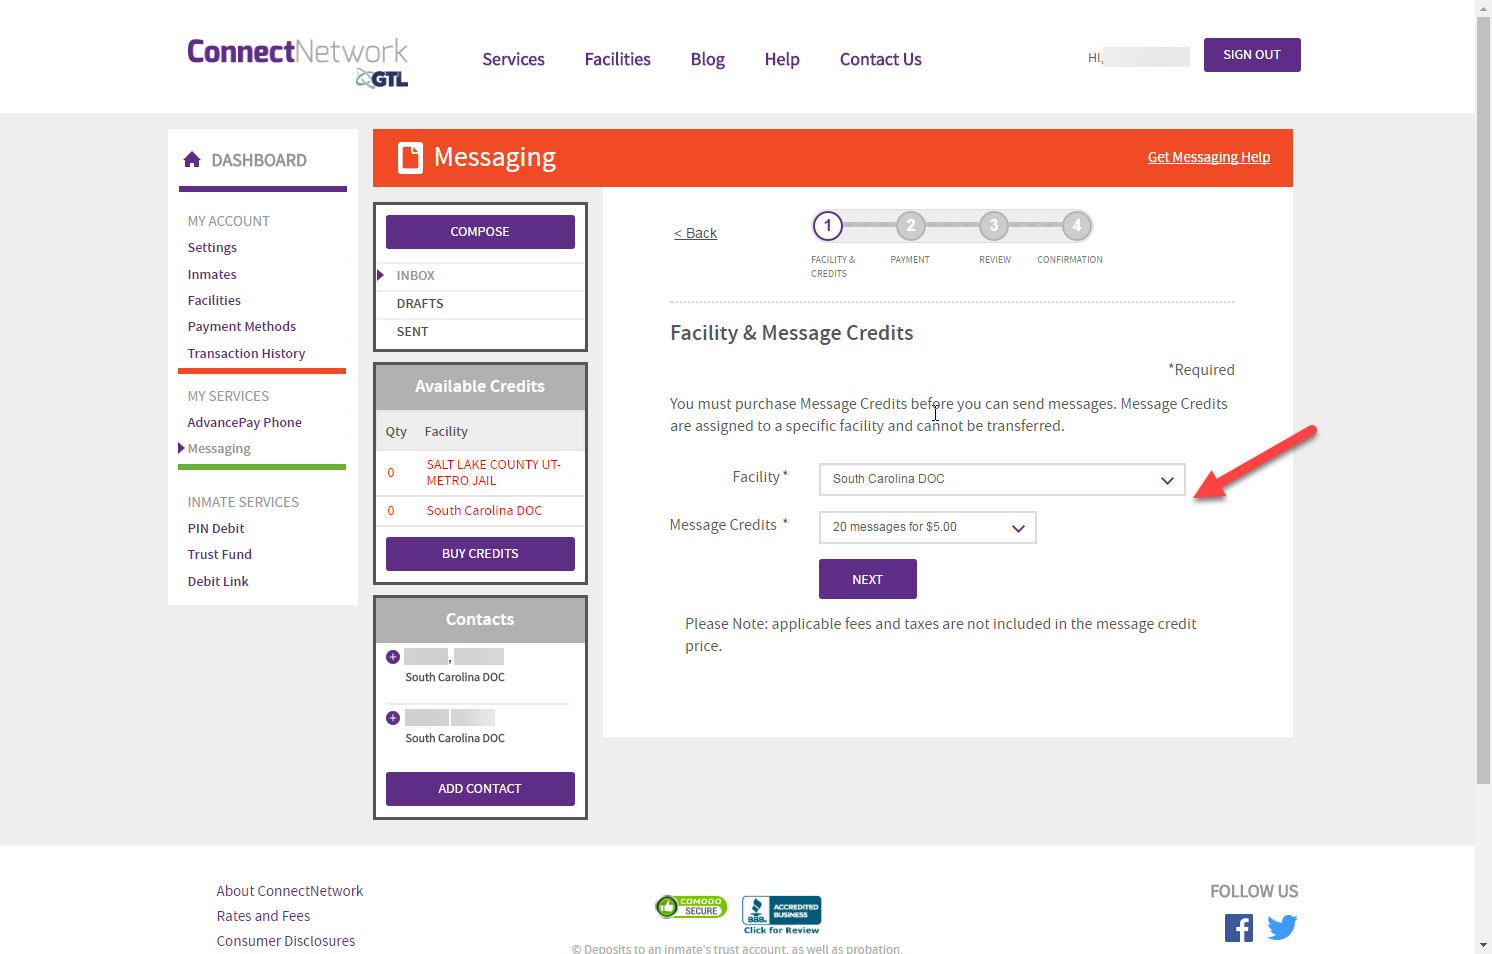Image resolution: width=1492 pixels, height=954 pixels.
Task: Go to the Blog page
Action: [708, 59]
